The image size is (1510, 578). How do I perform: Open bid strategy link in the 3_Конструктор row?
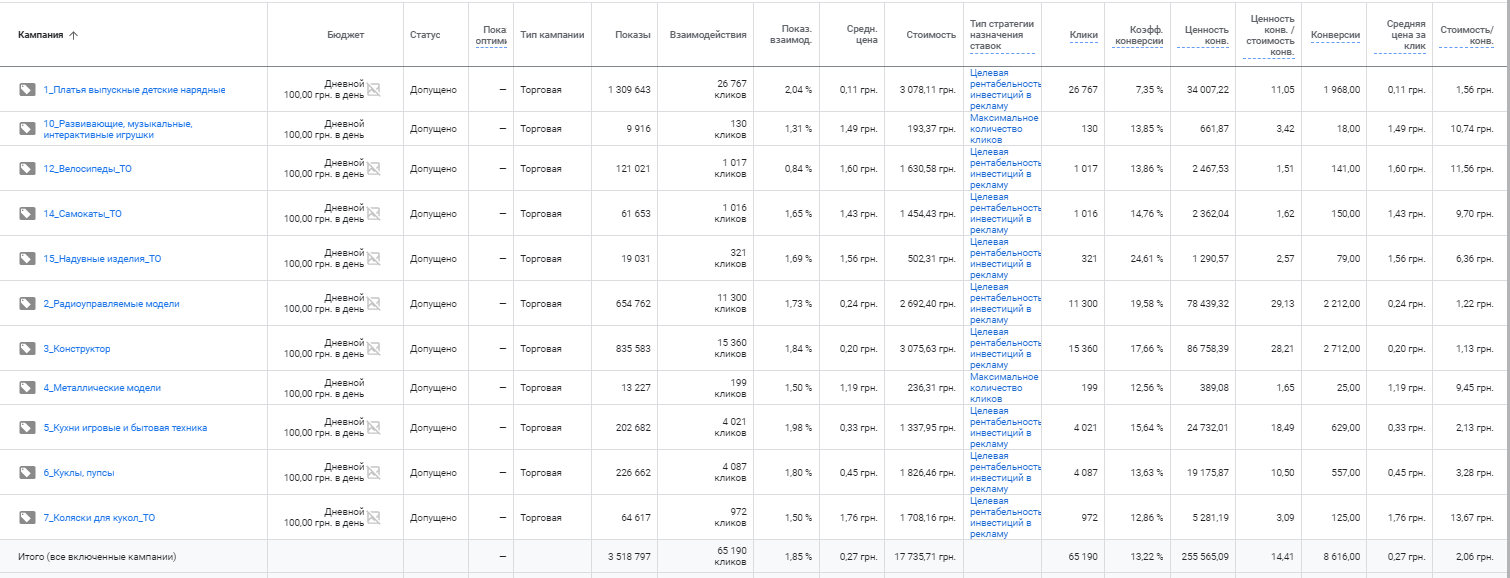[1005, 349]
